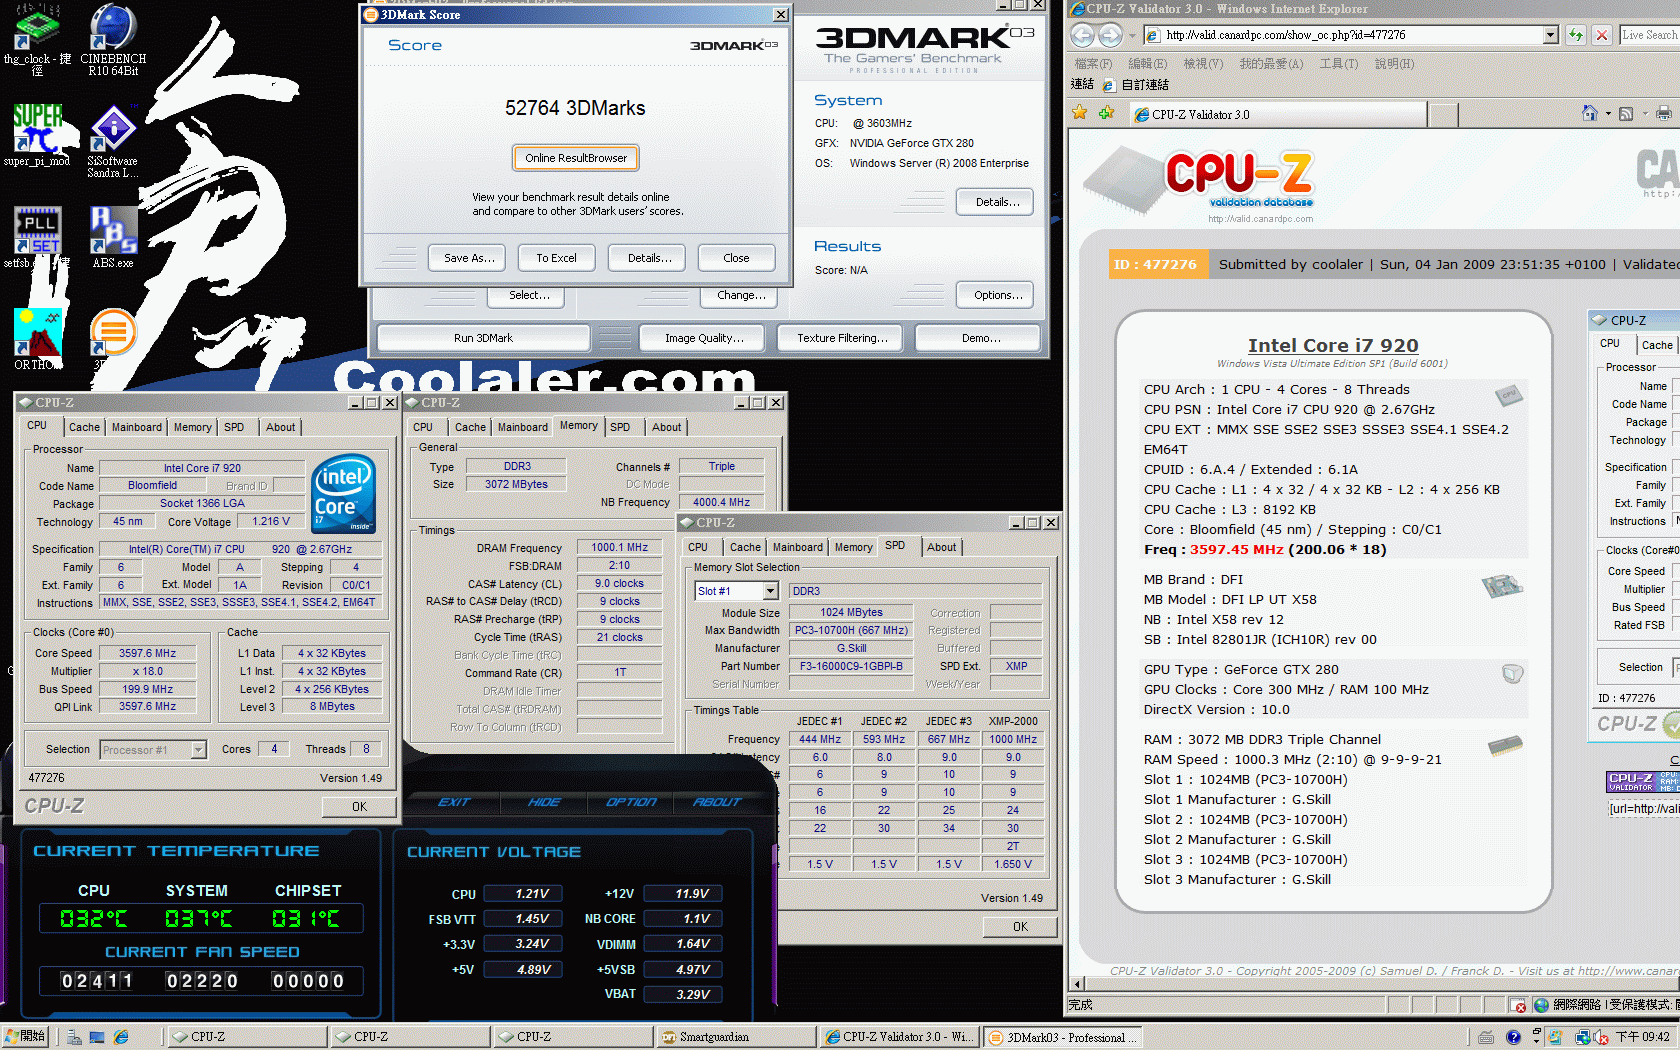Click the blue help icon in system tray
This screenshot has height=1050, width=1680.
[x=1513, y=1037]
